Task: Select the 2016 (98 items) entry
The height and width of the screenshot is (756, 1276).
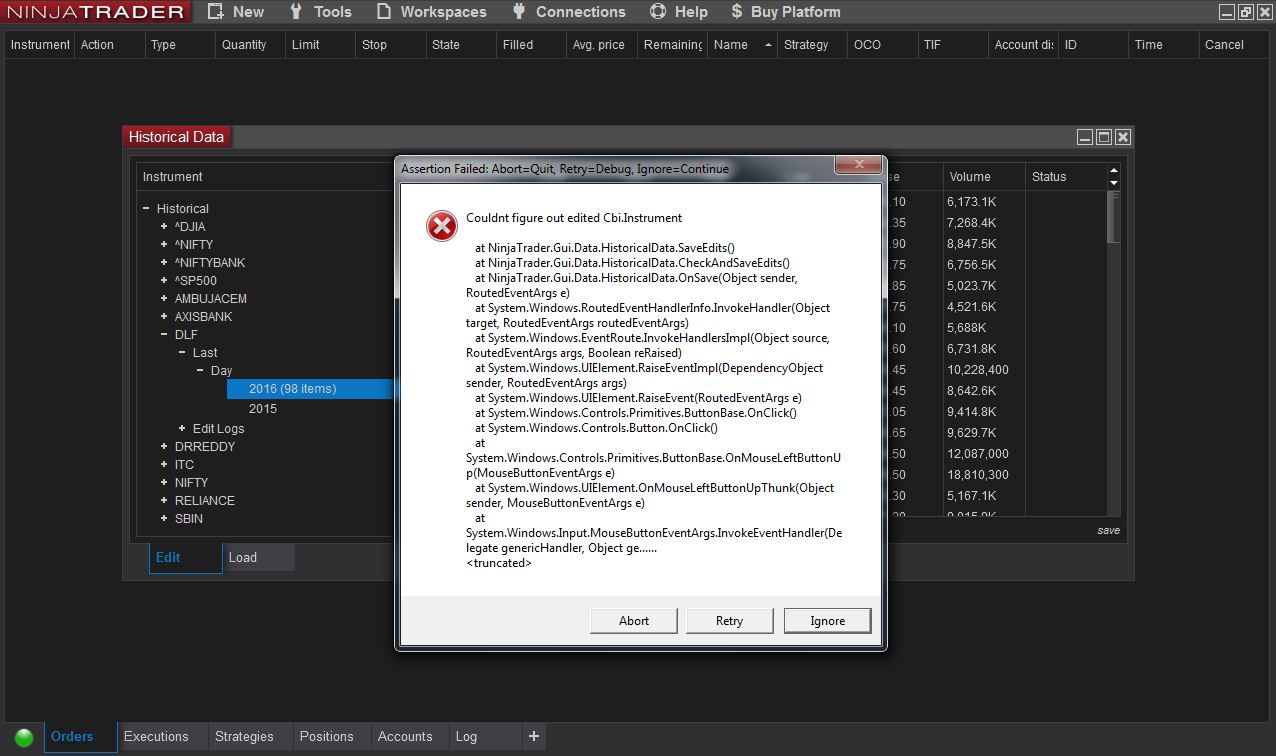Action: click(x=310, y=389)
